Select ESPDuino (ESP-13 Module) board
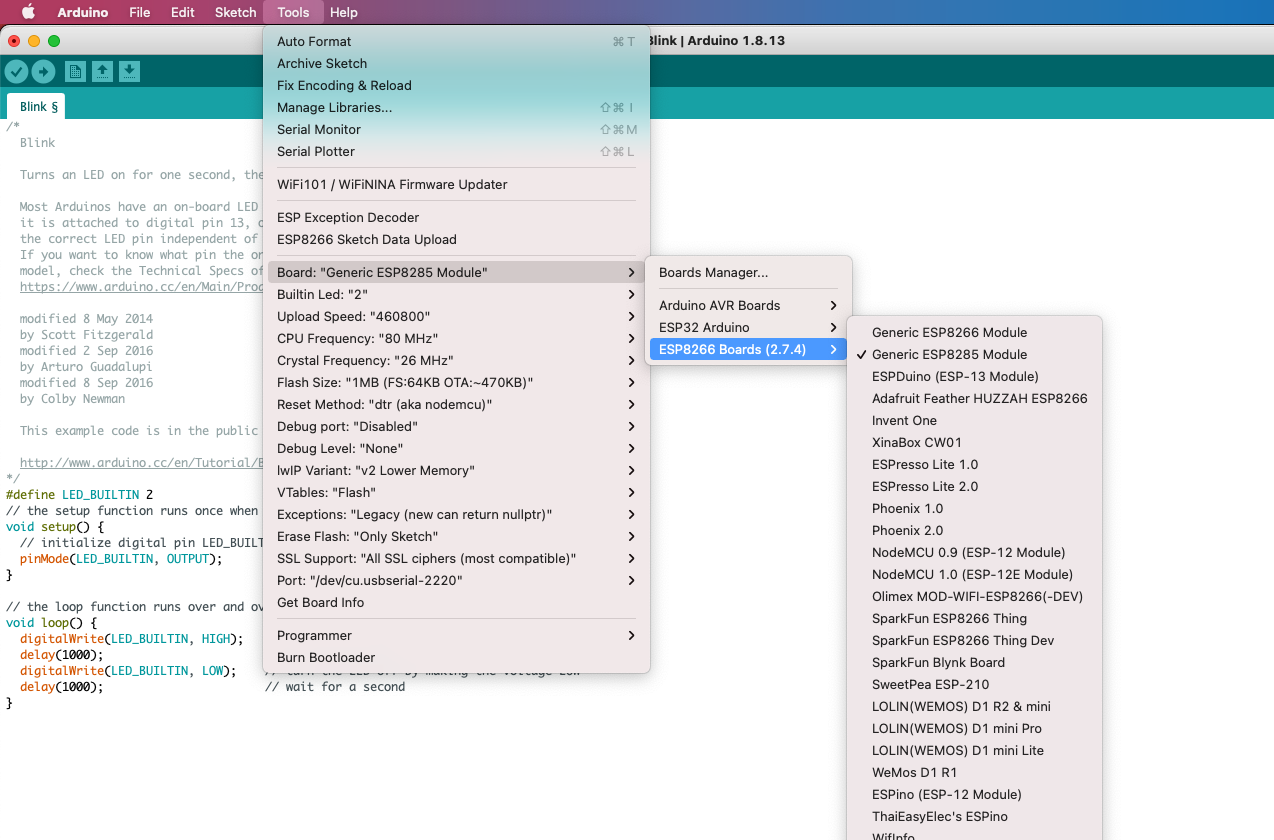This screenshot has width=1274, height=840. [x=974, y=376]
